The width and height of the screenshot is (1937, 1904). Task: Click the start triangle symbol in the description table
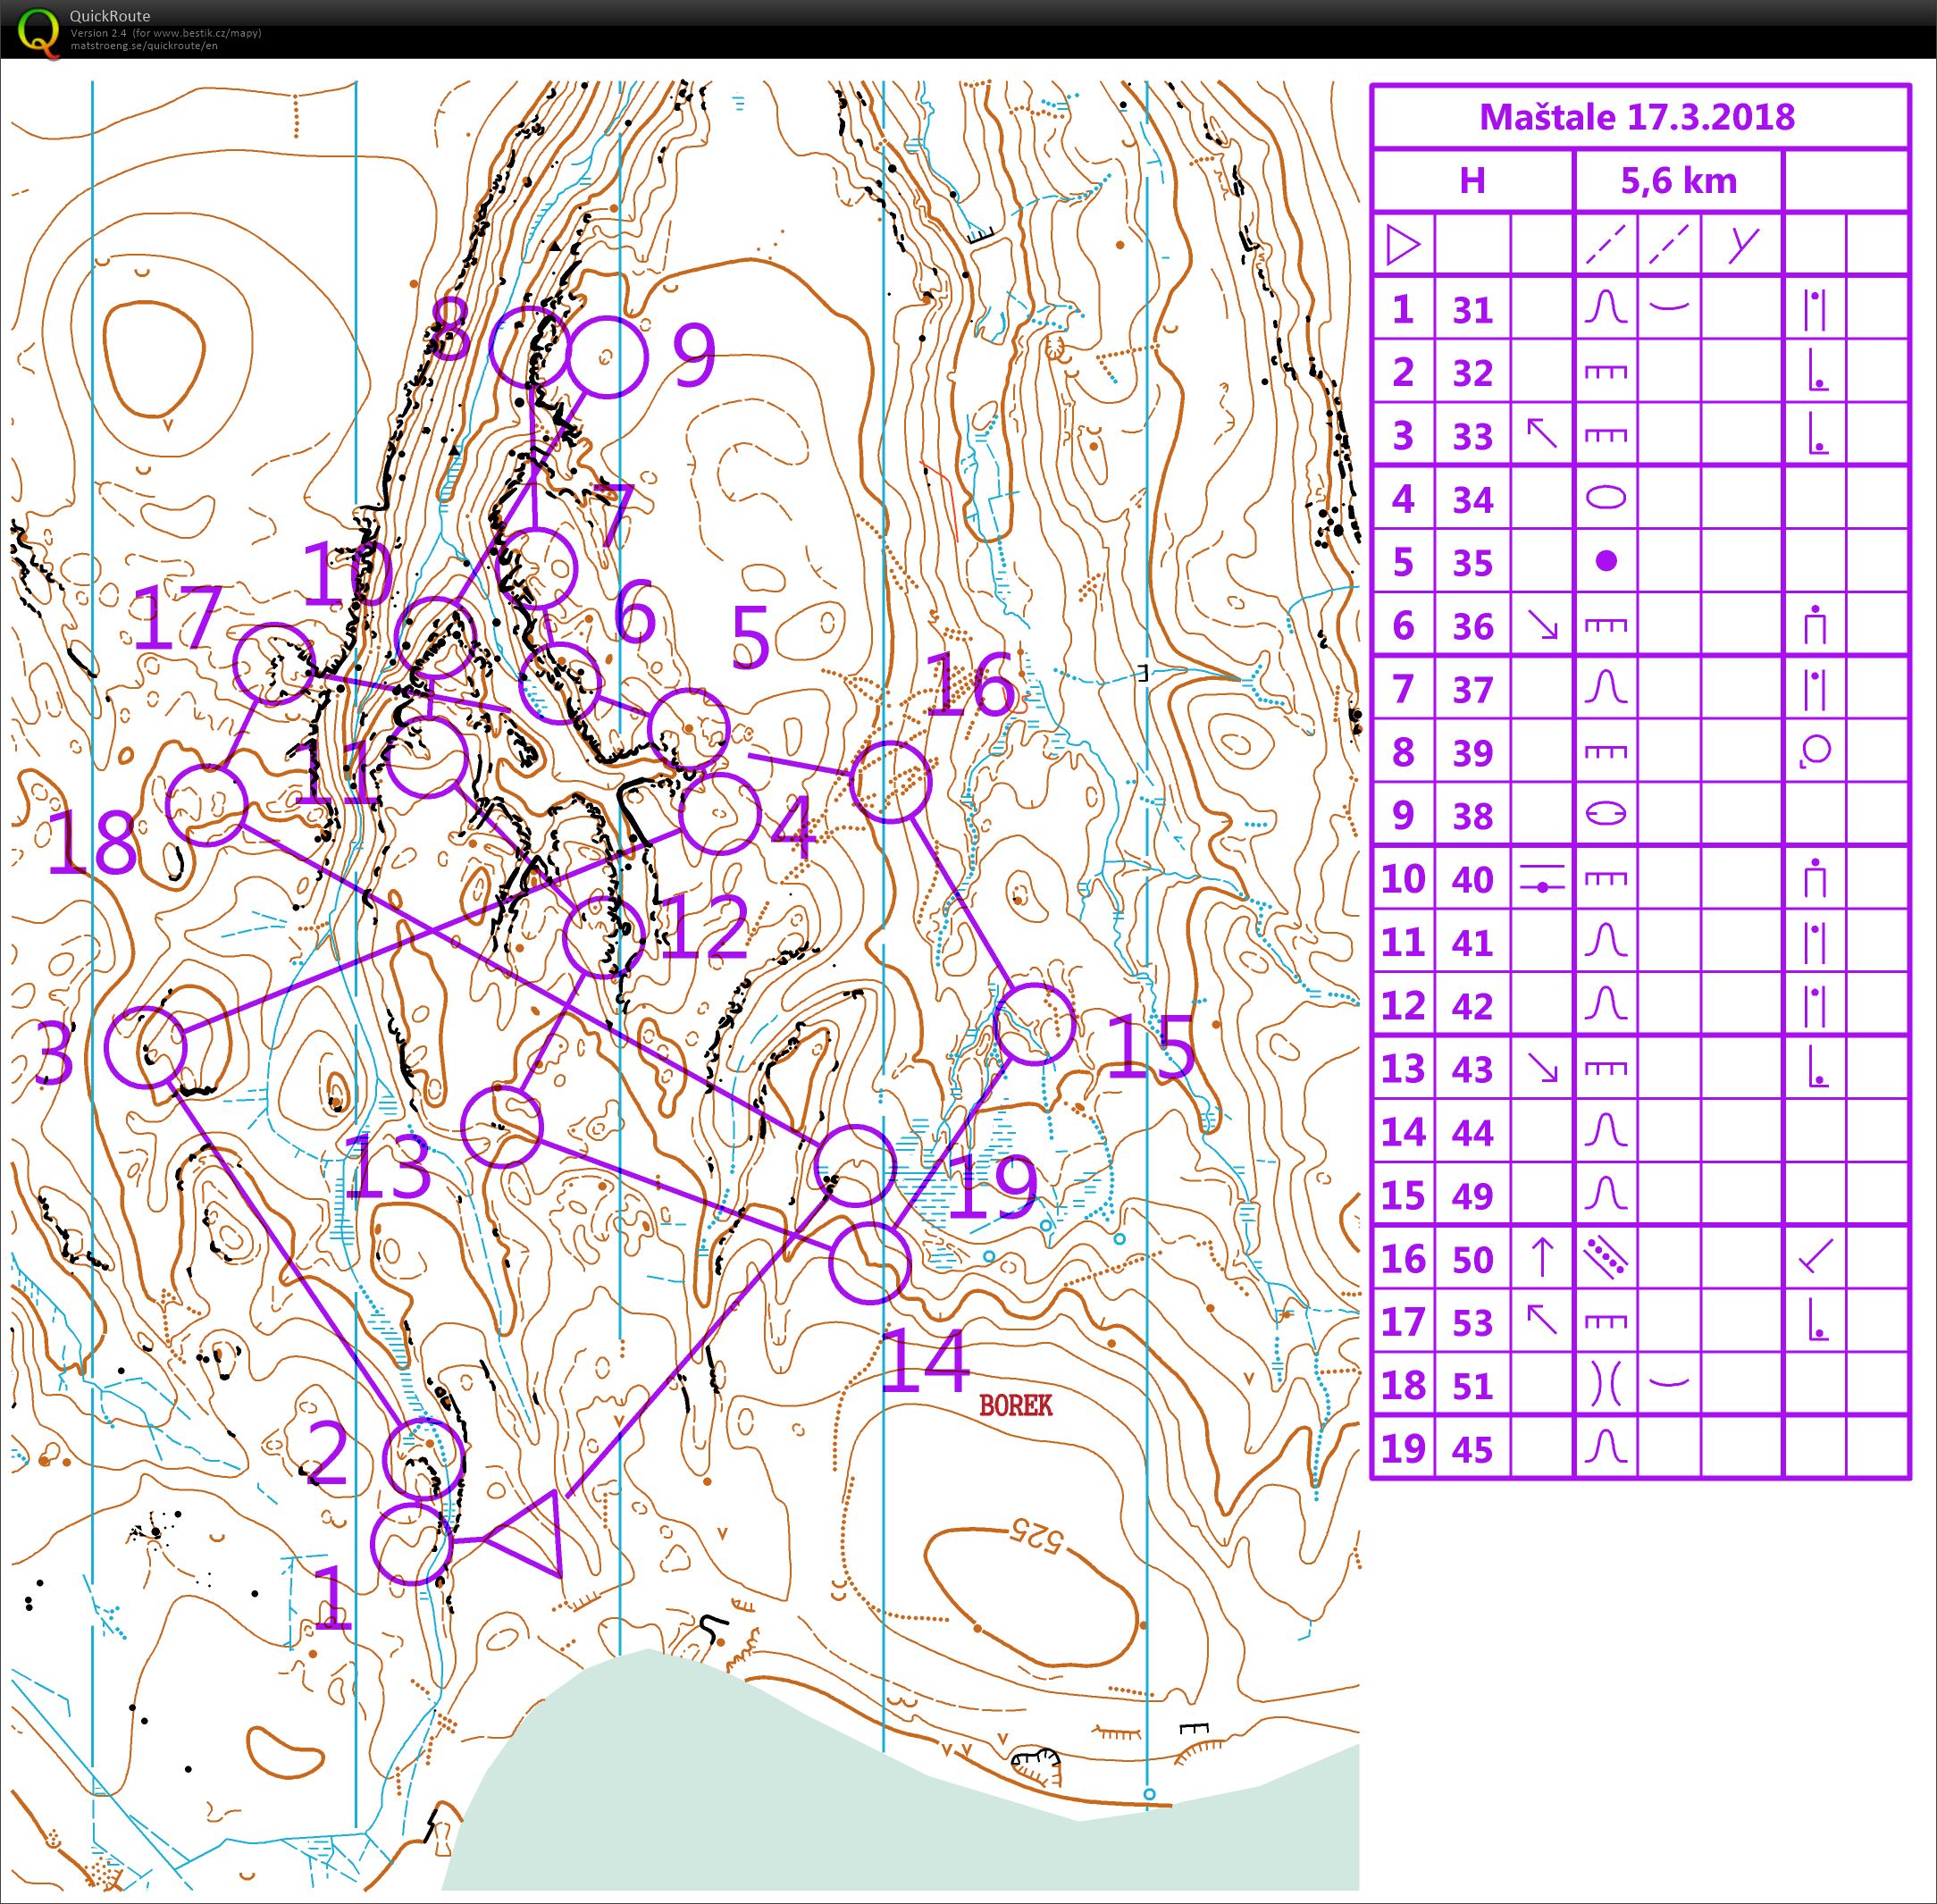1403,245
